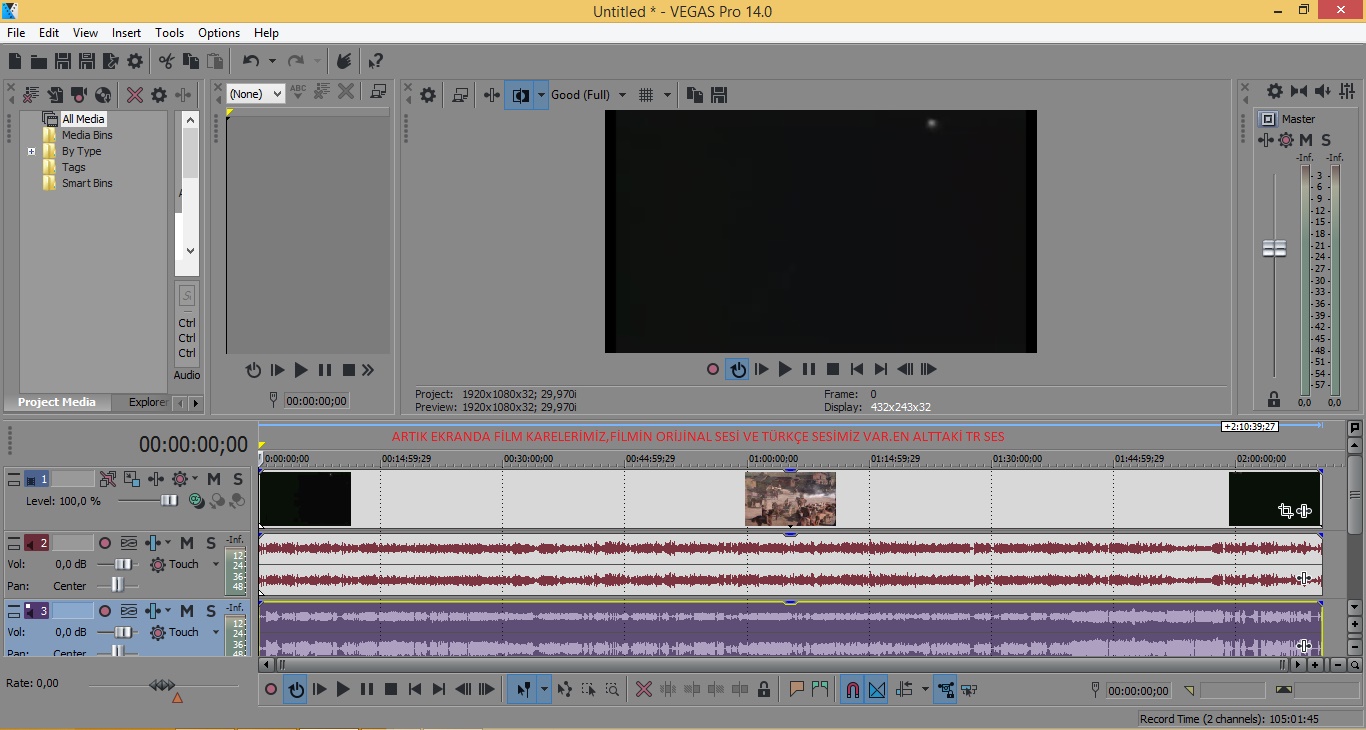Expand the By Type media tree node

(x=31, y=152)
